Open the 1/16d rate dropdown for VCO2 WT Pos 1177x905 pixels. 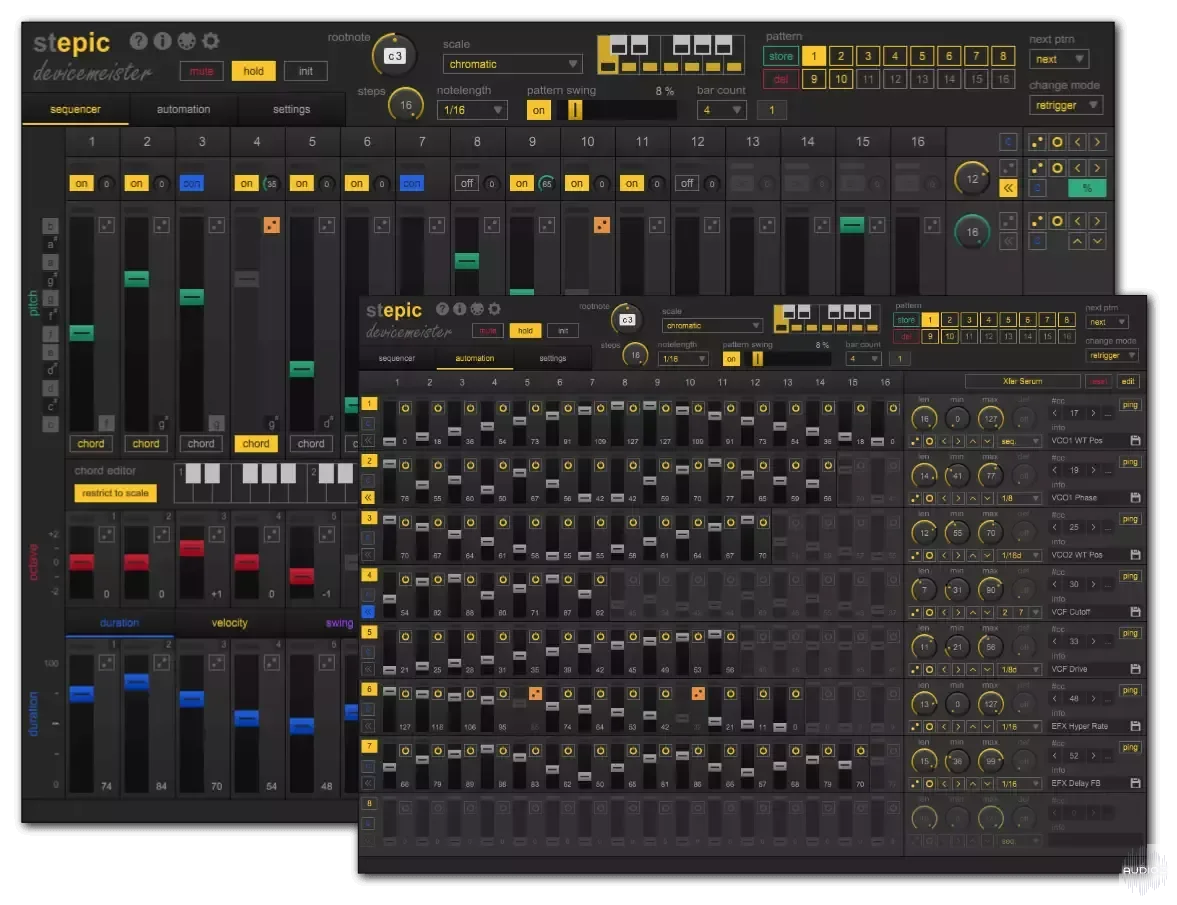[x=1019, y=555]
